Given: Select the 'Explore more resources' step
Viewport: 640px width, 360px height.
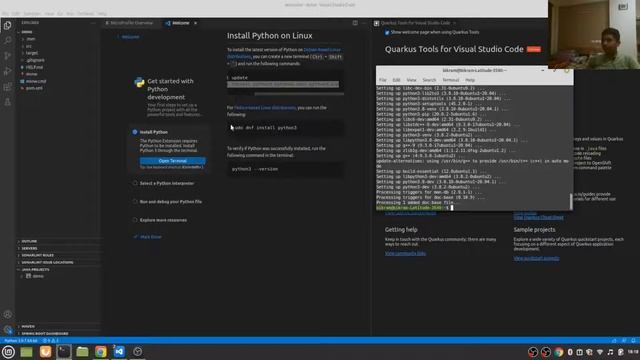Looking at the screenshot, I should 163,220.
